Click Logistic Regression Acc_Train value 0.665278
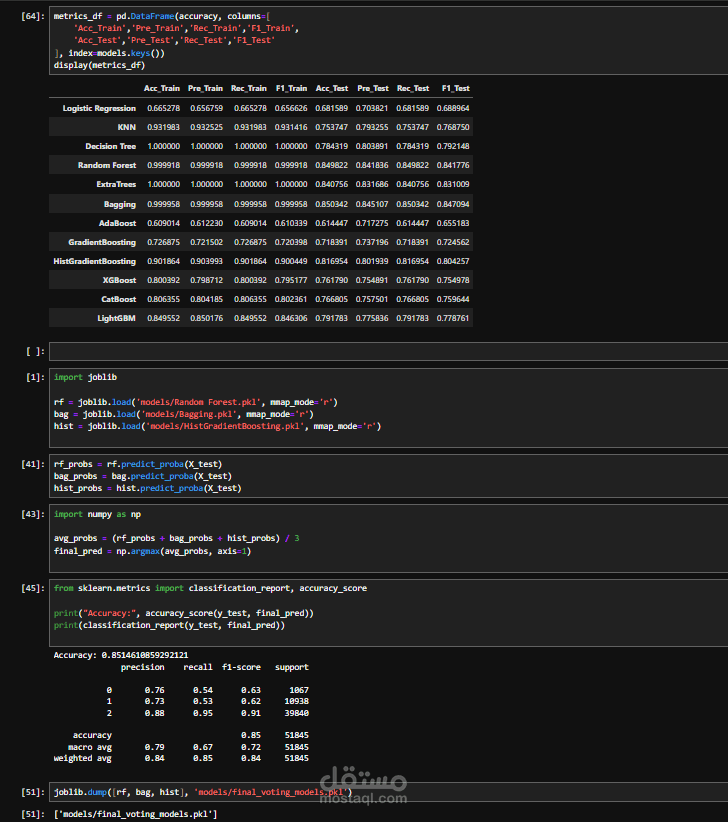Screen dimensions: 728x822 164,108
